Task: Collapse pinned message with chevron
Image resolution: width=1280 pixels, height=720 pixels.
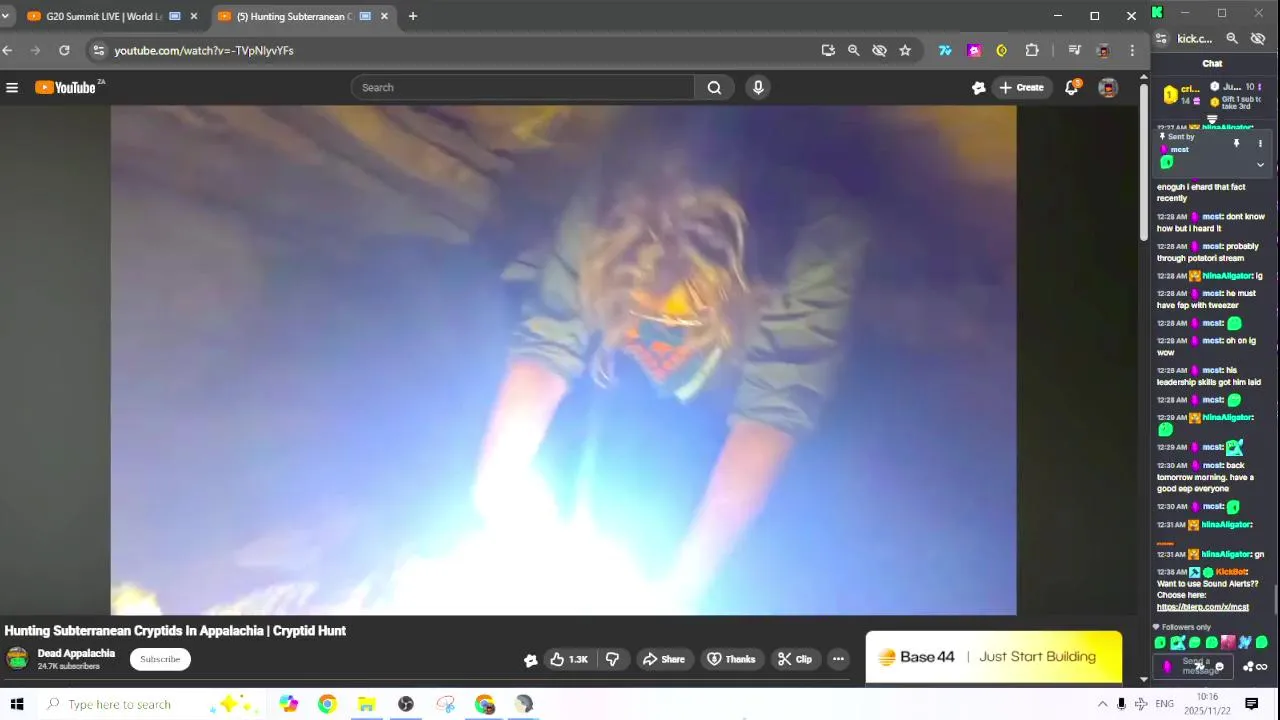Action: coord(1260,165)
